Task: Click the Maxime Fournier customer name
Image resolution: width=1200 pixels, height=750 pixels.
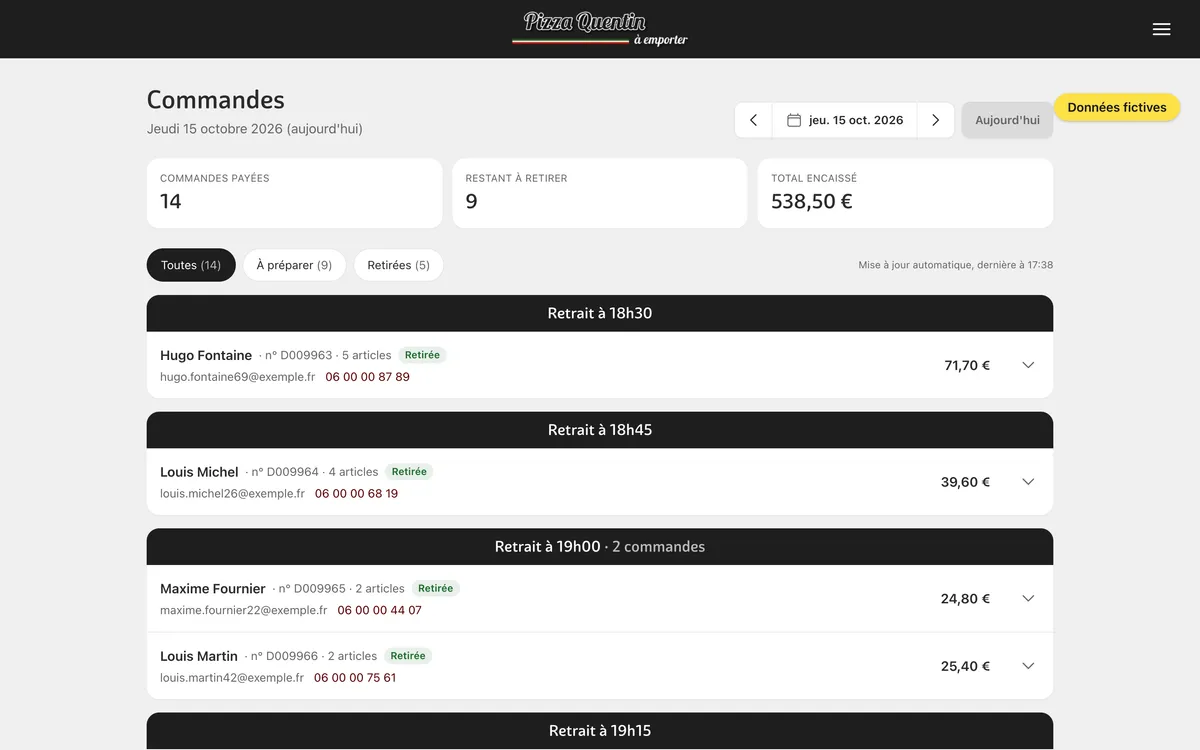Action: [x=213, y=589]
